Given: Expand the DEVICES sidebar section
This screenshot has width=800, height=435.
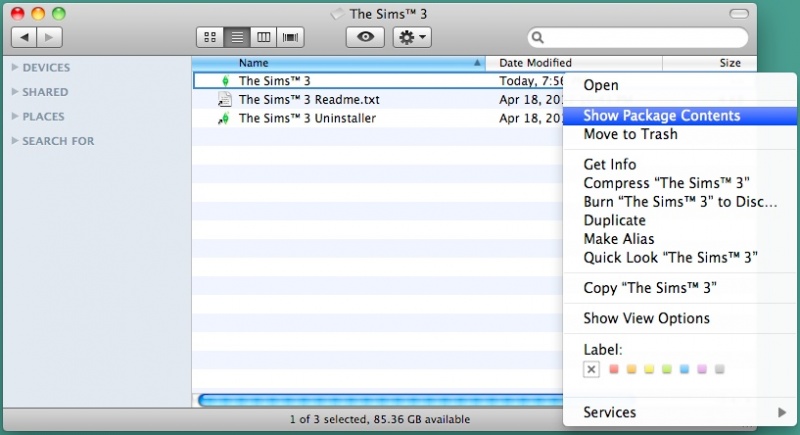Looking at the screenshot, I should [x=15, y=67].
